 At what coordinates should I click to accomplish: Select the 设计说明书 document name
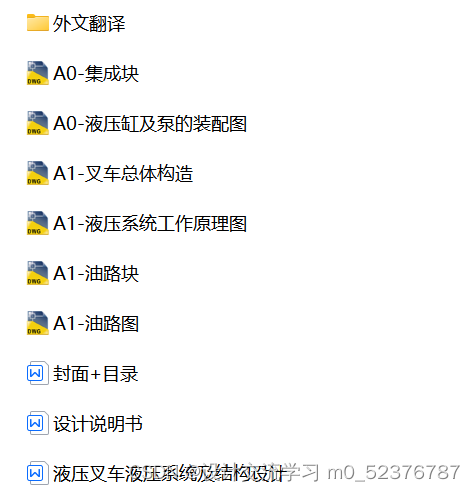(98, 423)
